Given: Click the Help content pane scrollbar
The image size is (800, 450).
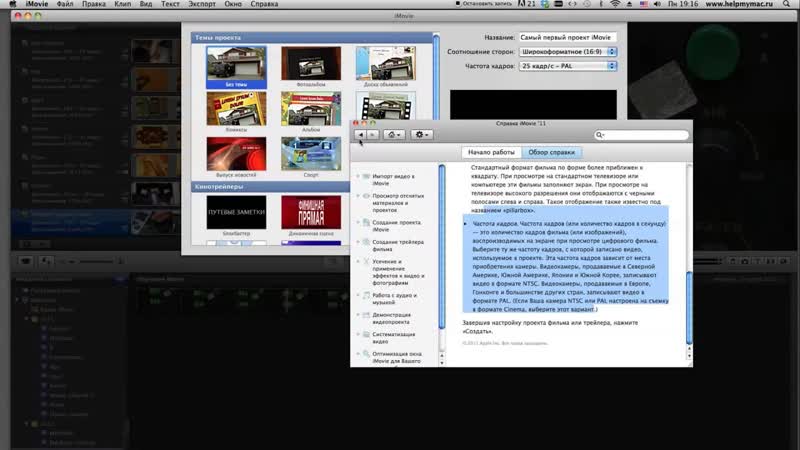Looking at the screenshot, I should pos(689,308).
